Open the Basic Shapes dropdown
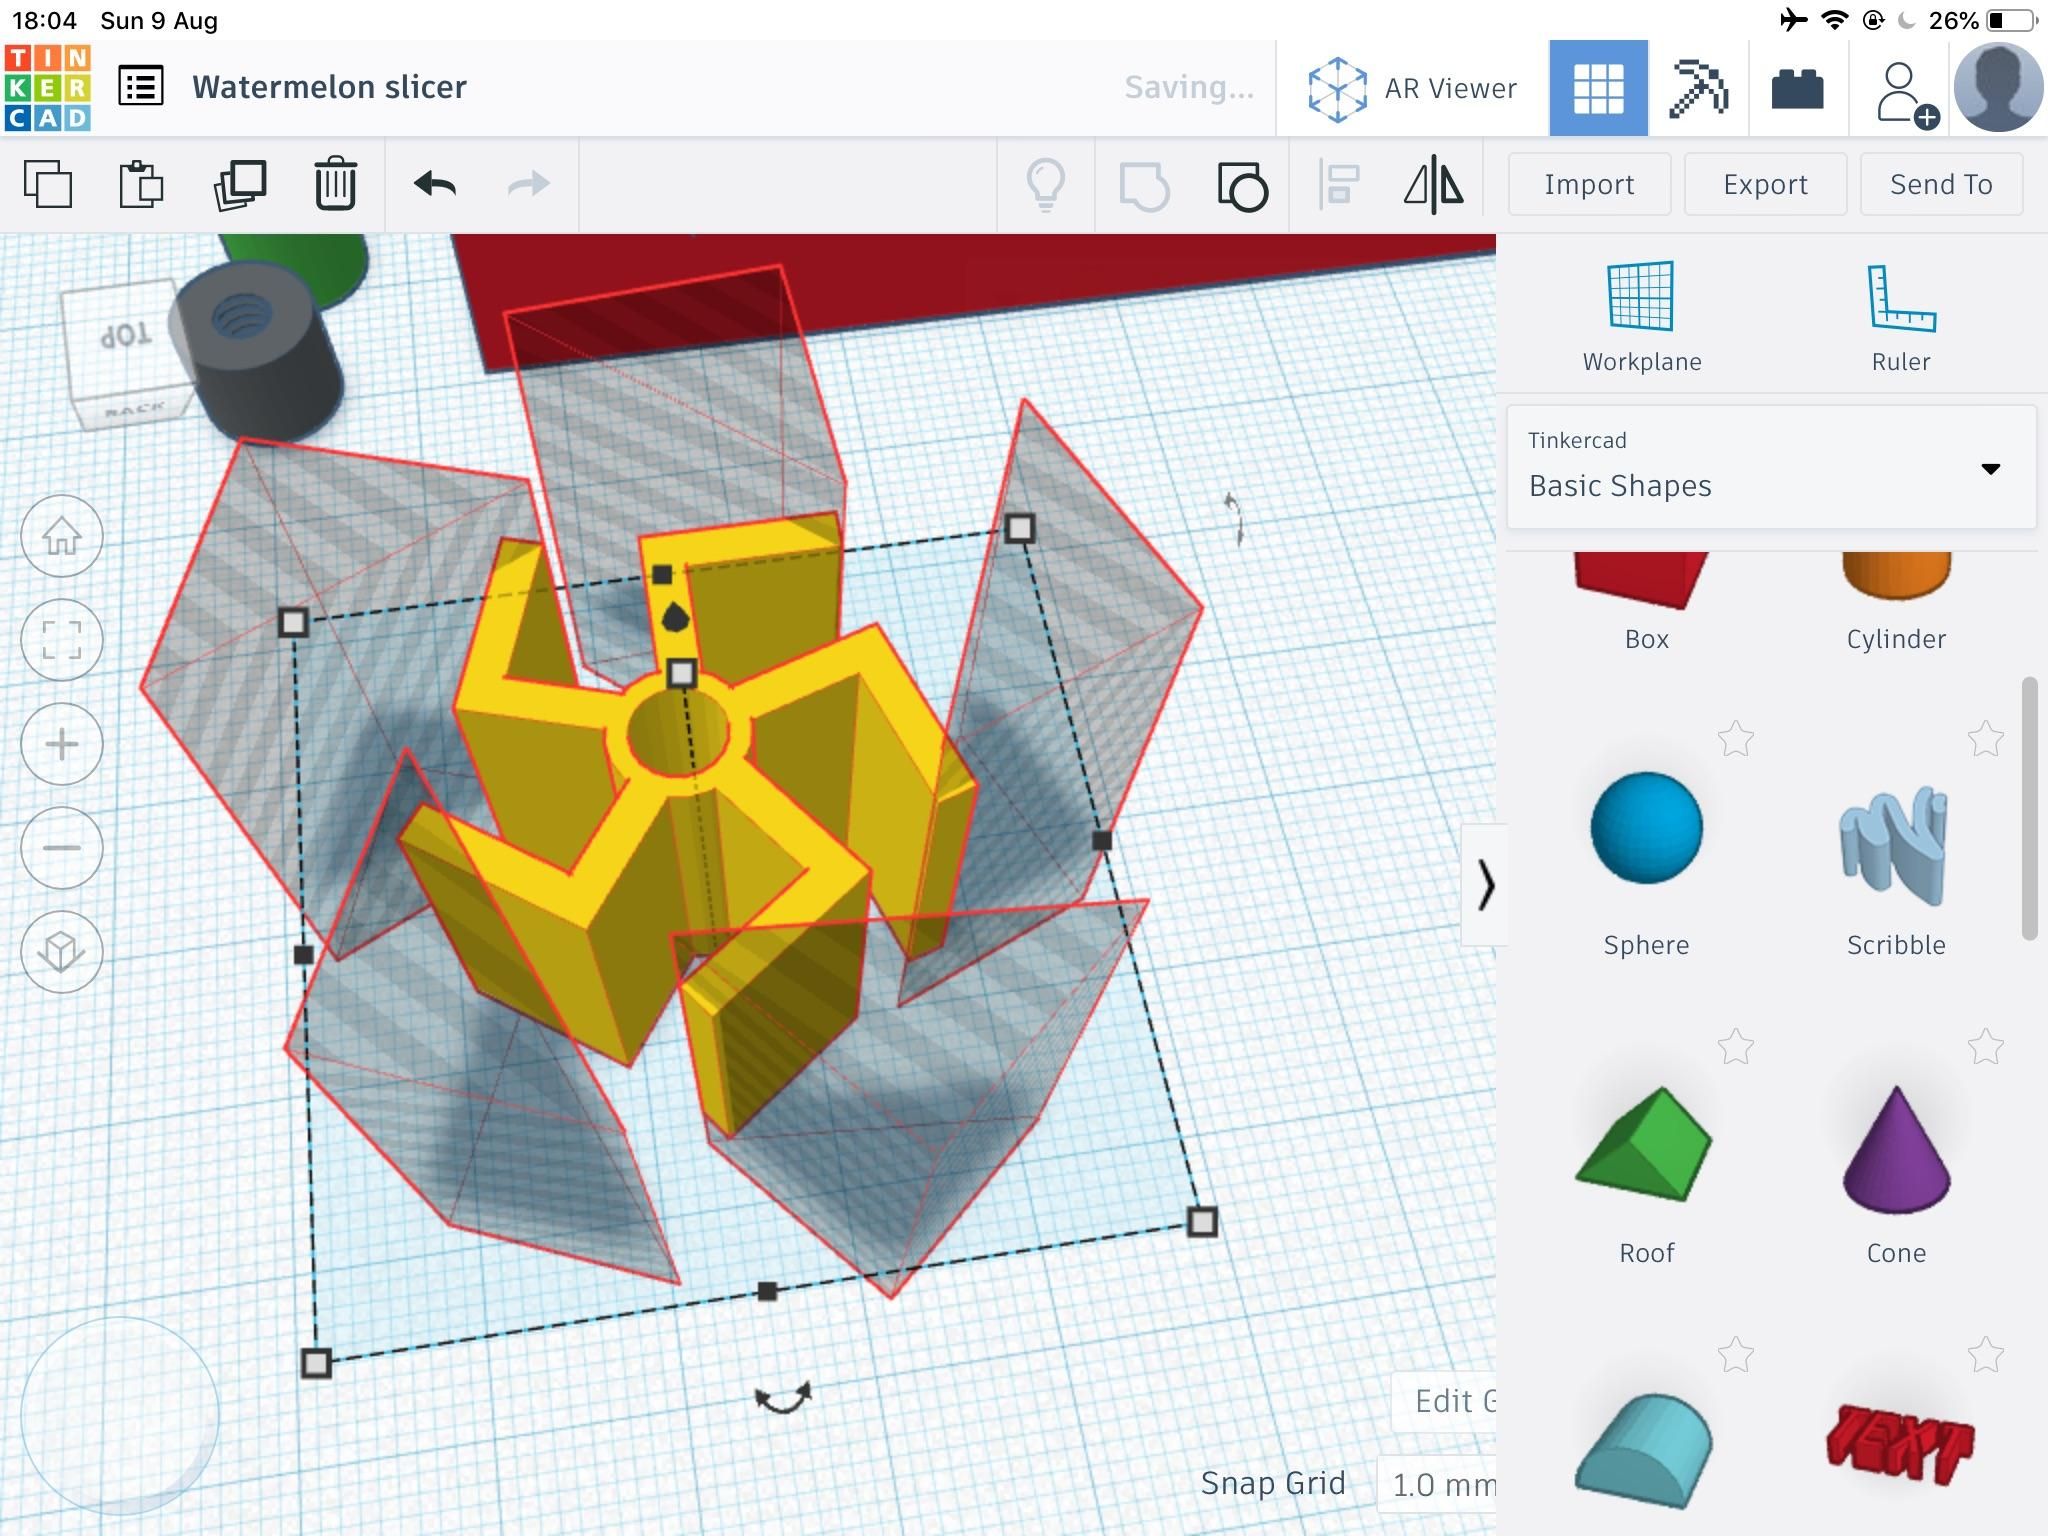 pyautogui.click(x=1771, y=468)
